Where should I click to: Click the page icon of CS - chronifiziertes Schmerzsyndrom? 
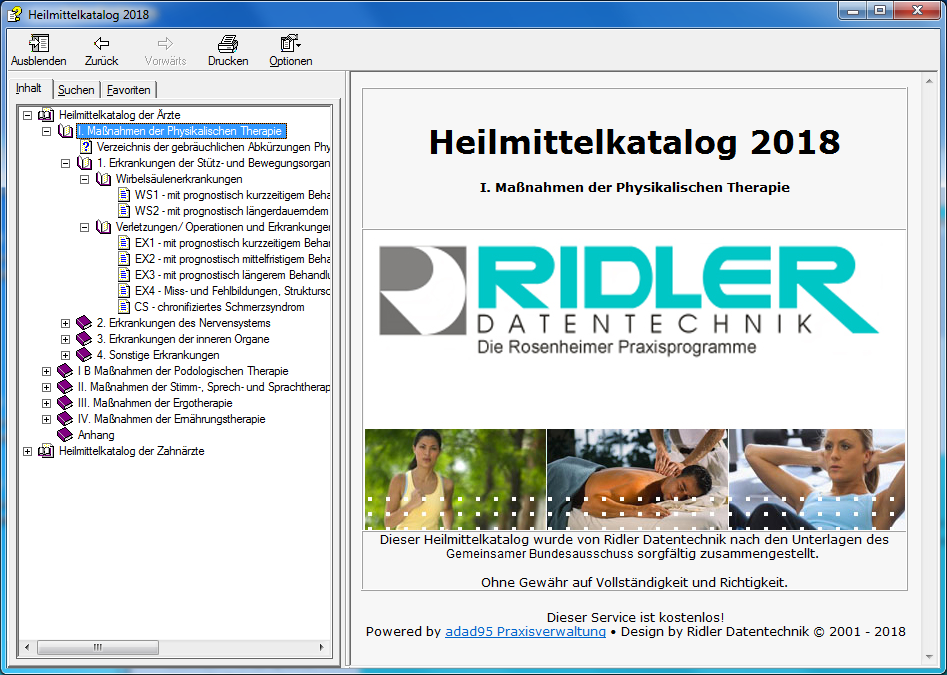pyautogui.click(x=124, y=307)
